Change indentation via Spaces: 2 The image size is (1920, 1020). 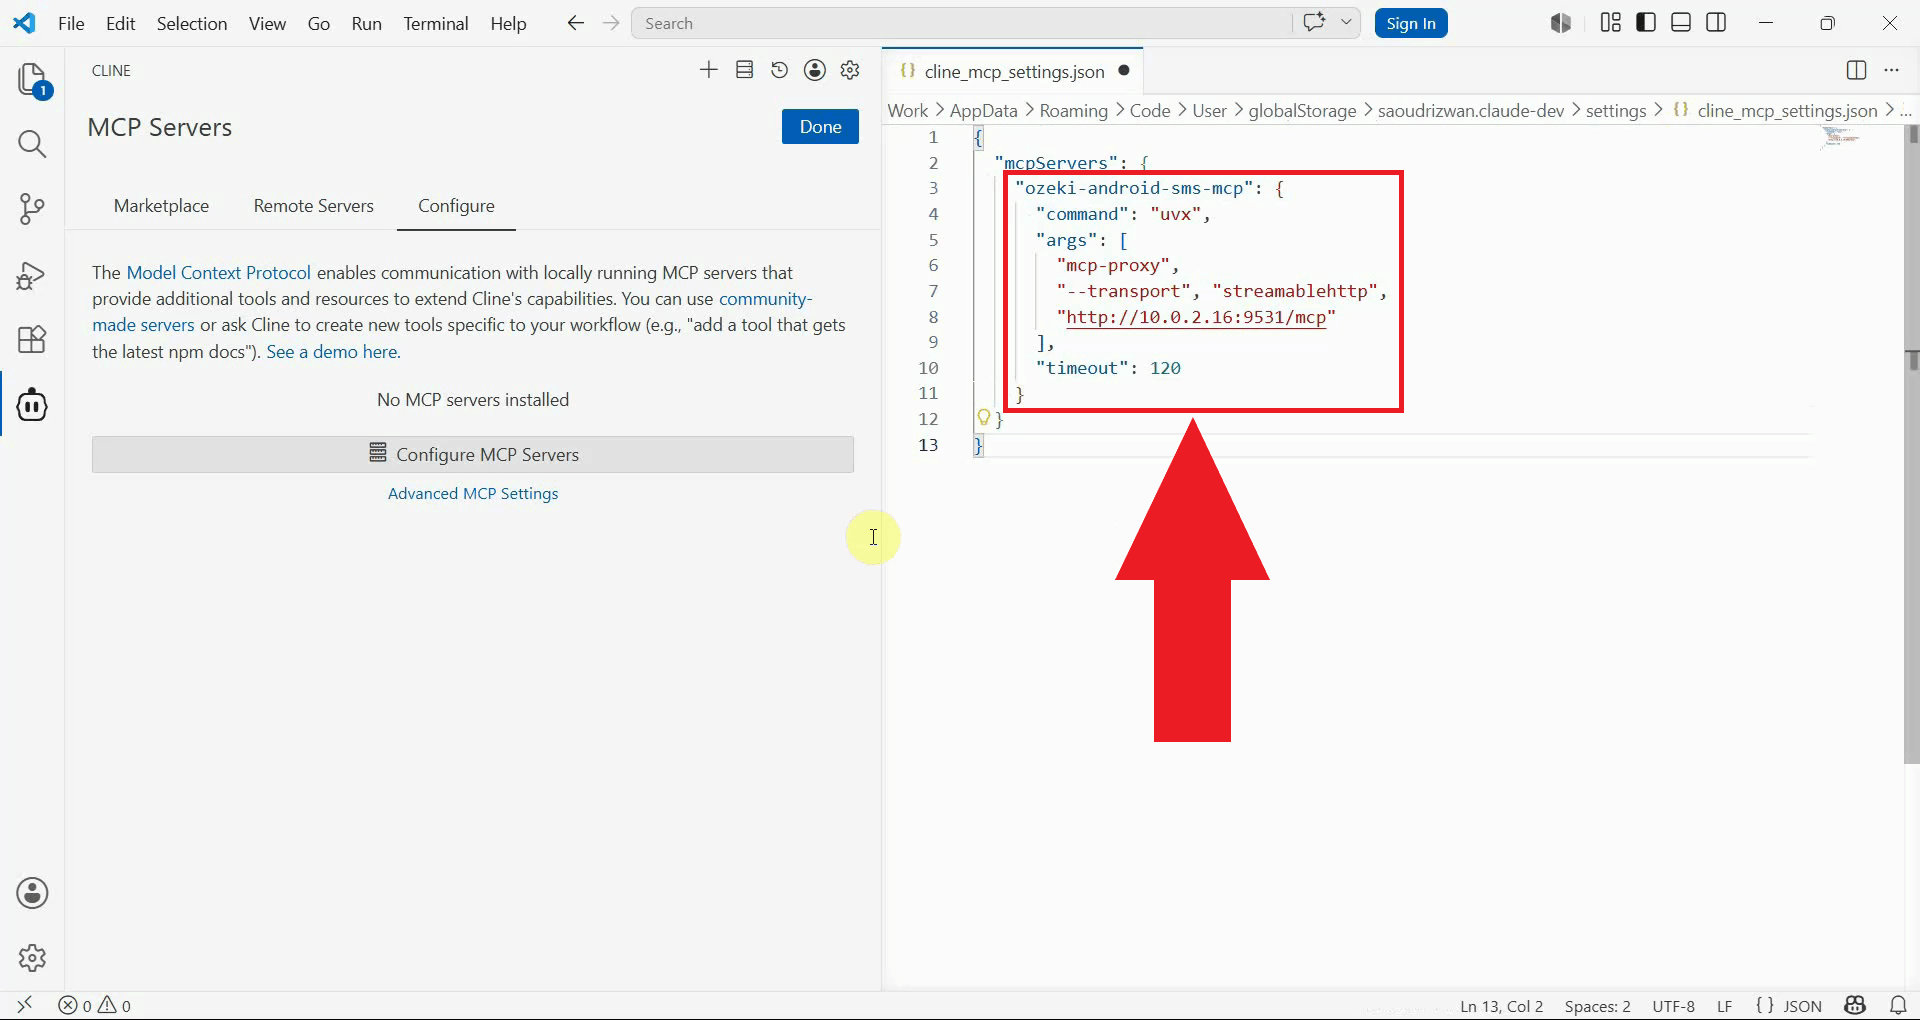point(1597,1006)
